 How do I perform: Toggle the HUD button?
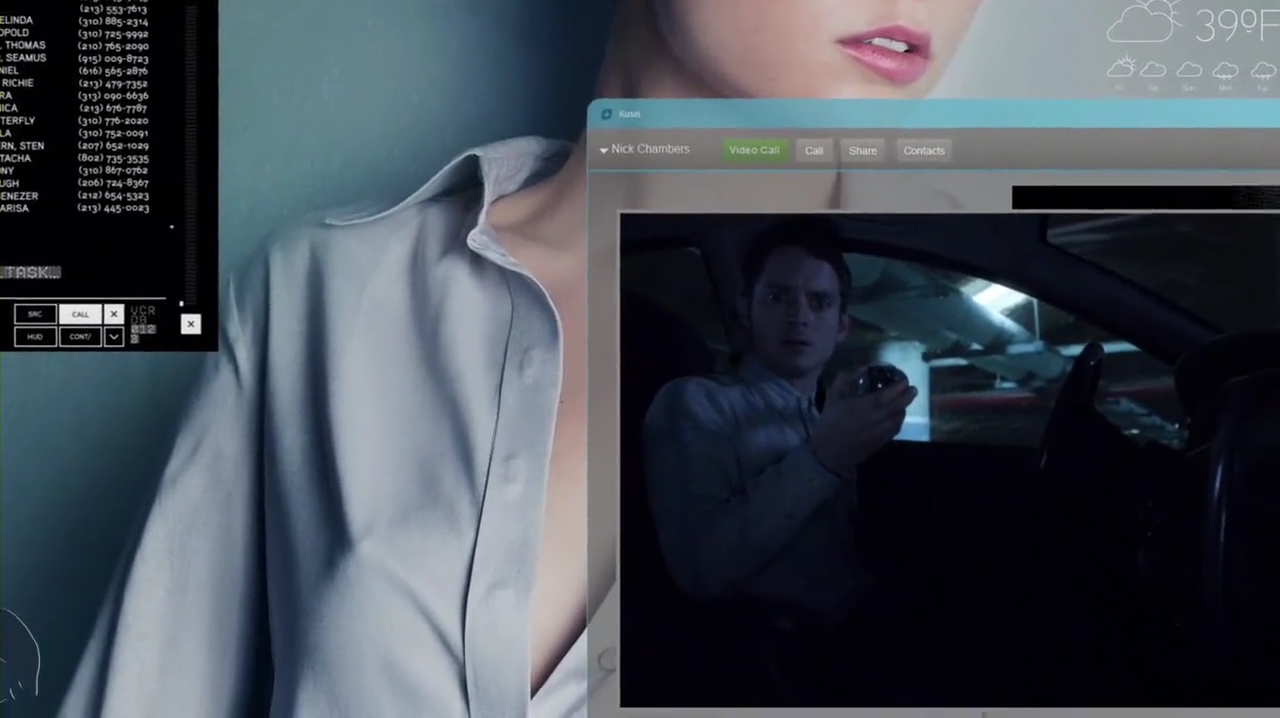pos(35,337)
